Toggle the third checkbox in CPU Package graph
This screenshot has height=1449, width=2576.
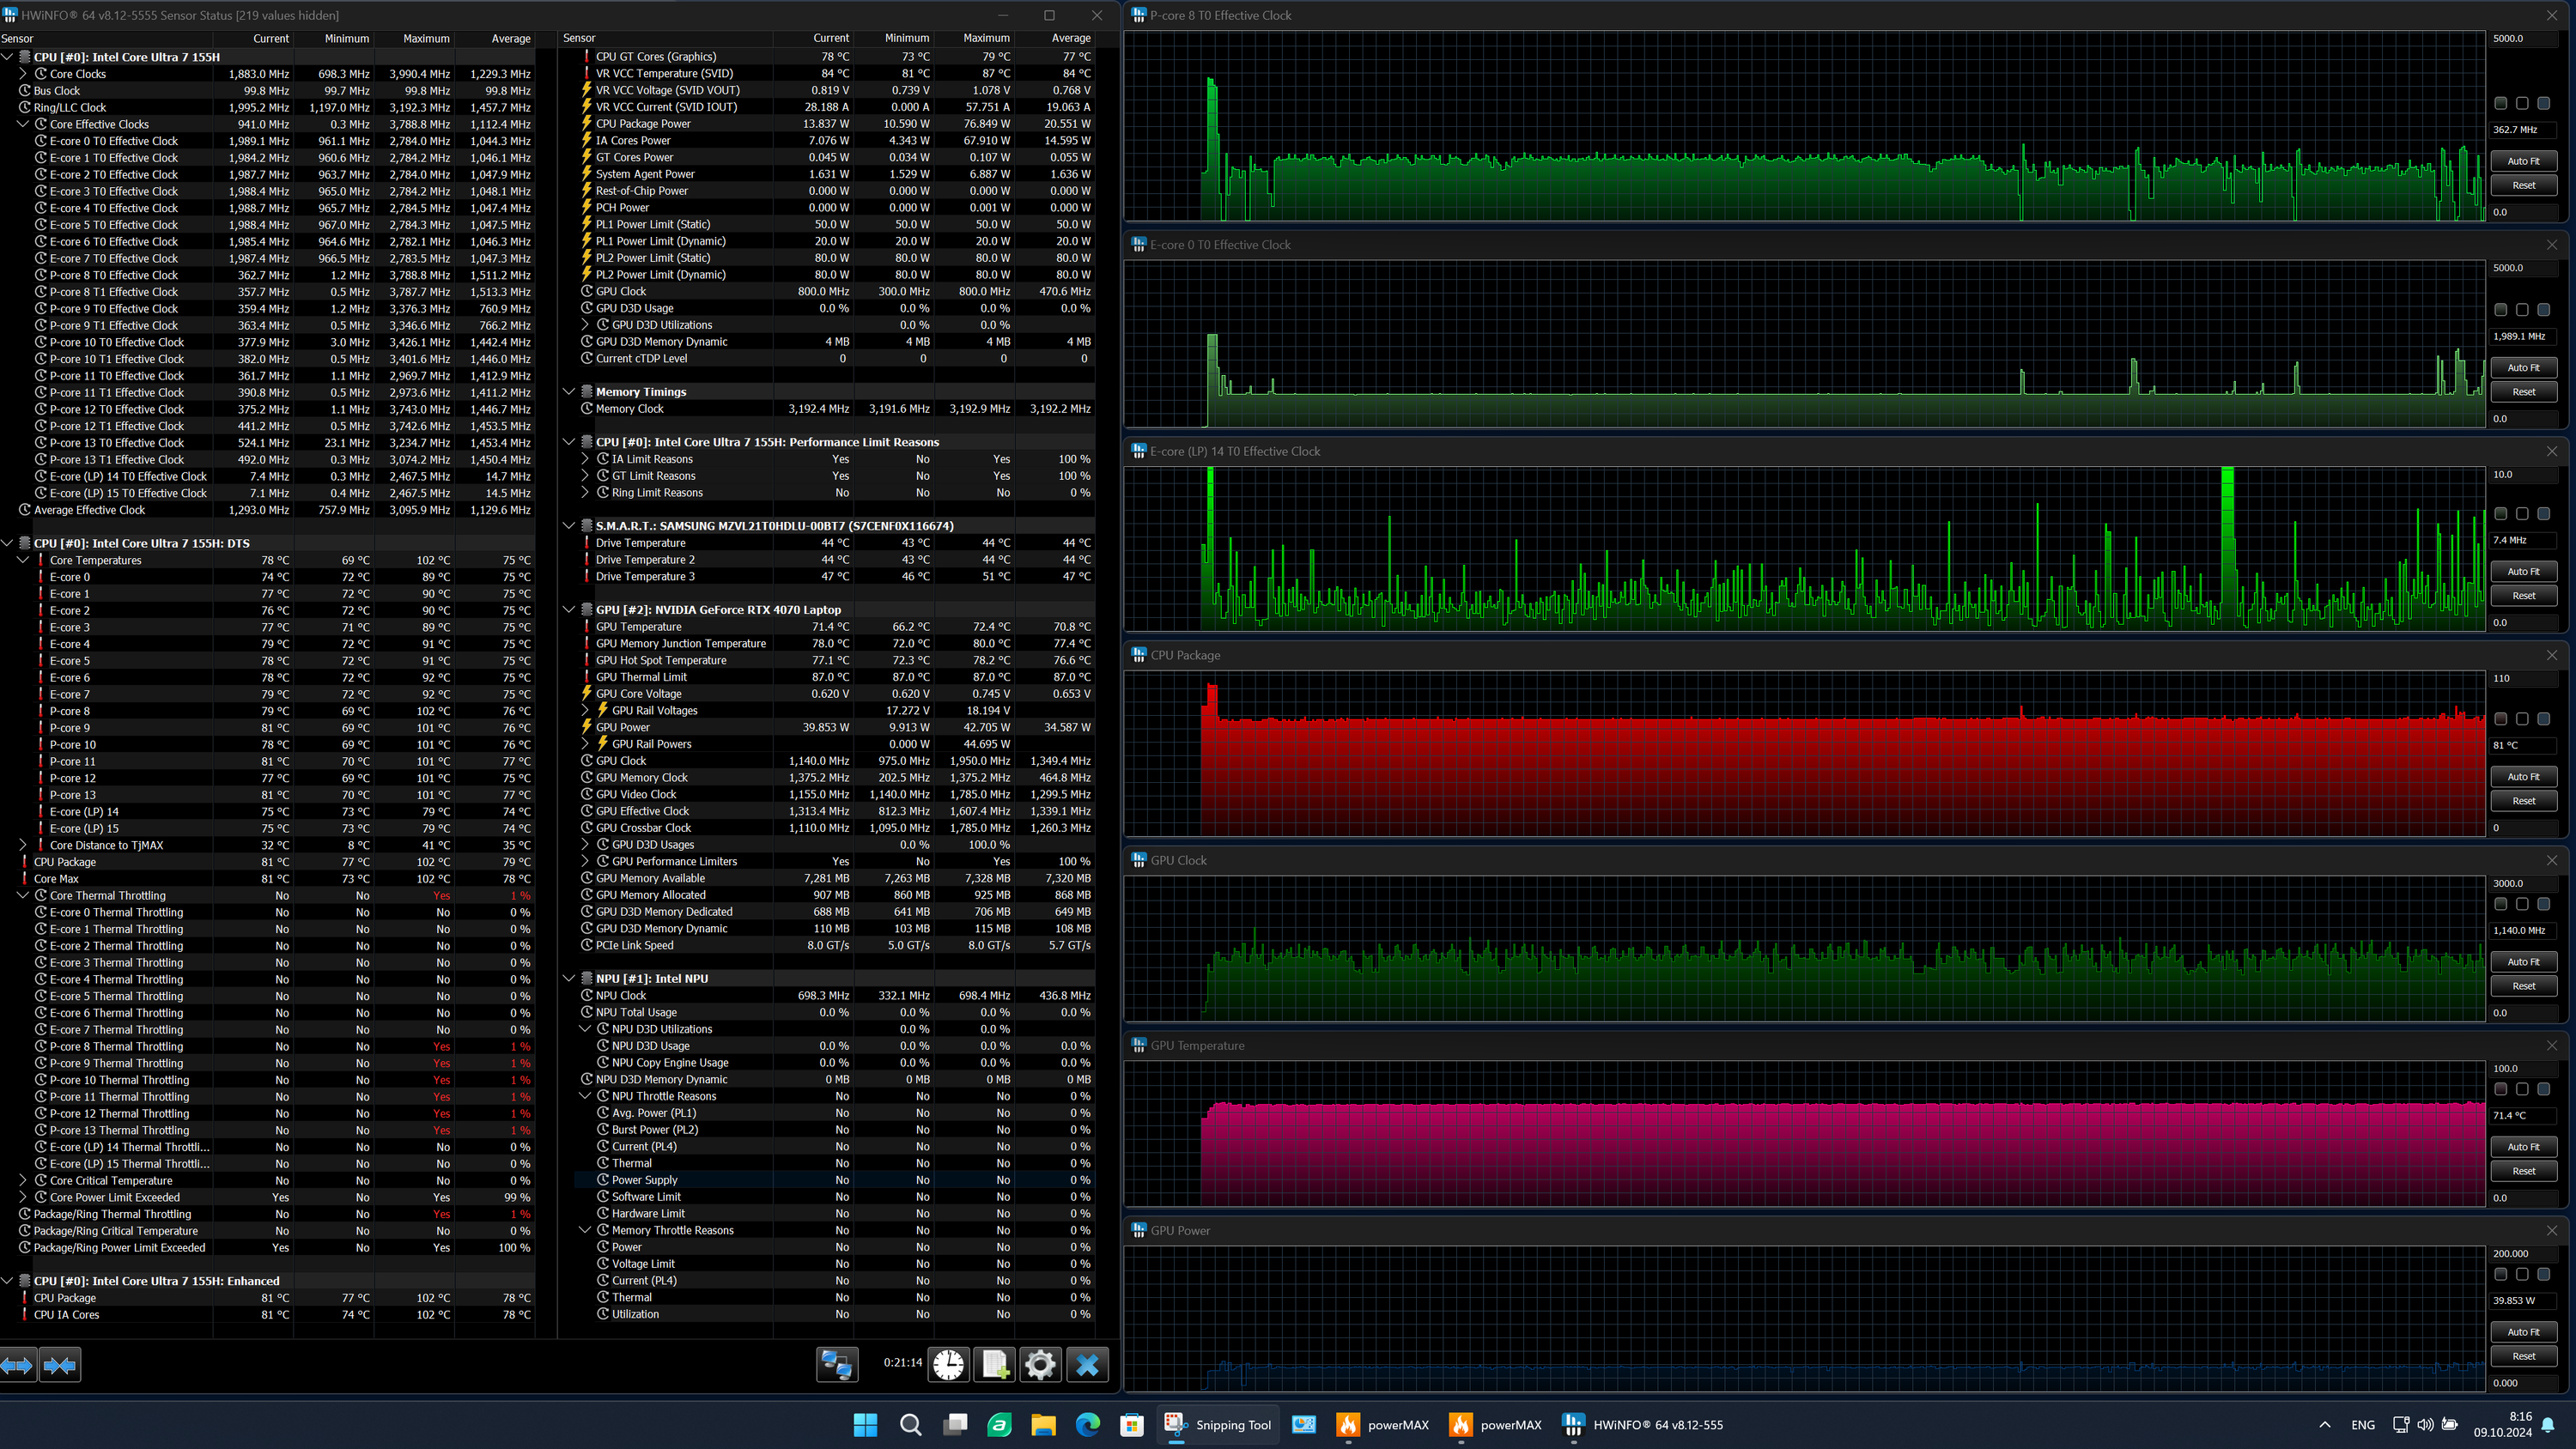(x=2543, y=719)
